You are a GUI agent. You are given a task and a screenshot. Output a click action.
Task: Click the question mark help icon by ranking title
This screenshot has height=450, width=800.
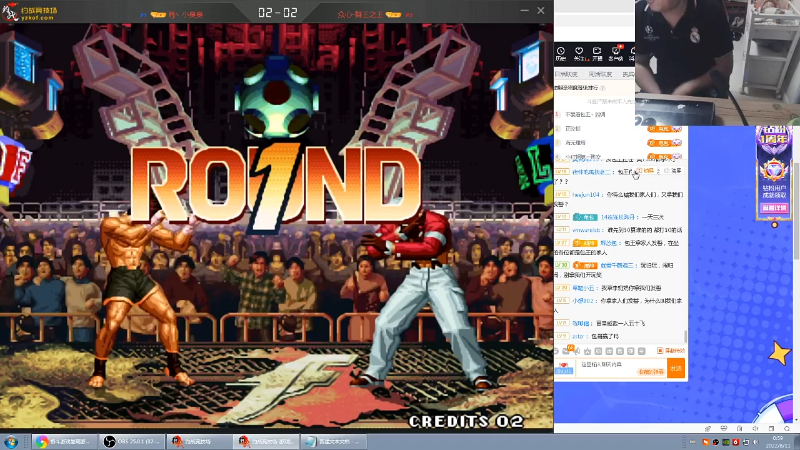pyautogui.click(x=603, y=88)
